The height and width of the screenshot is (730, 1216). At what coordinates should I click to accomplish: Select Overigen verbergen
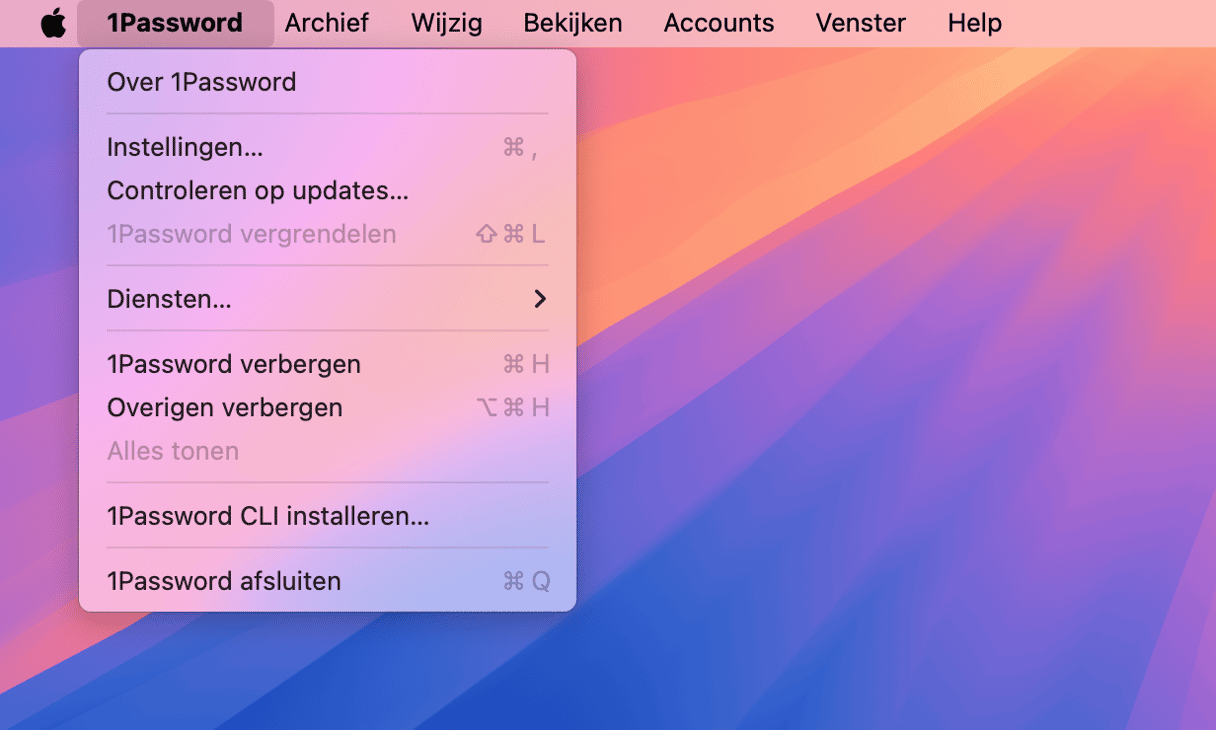click(328, 408)
